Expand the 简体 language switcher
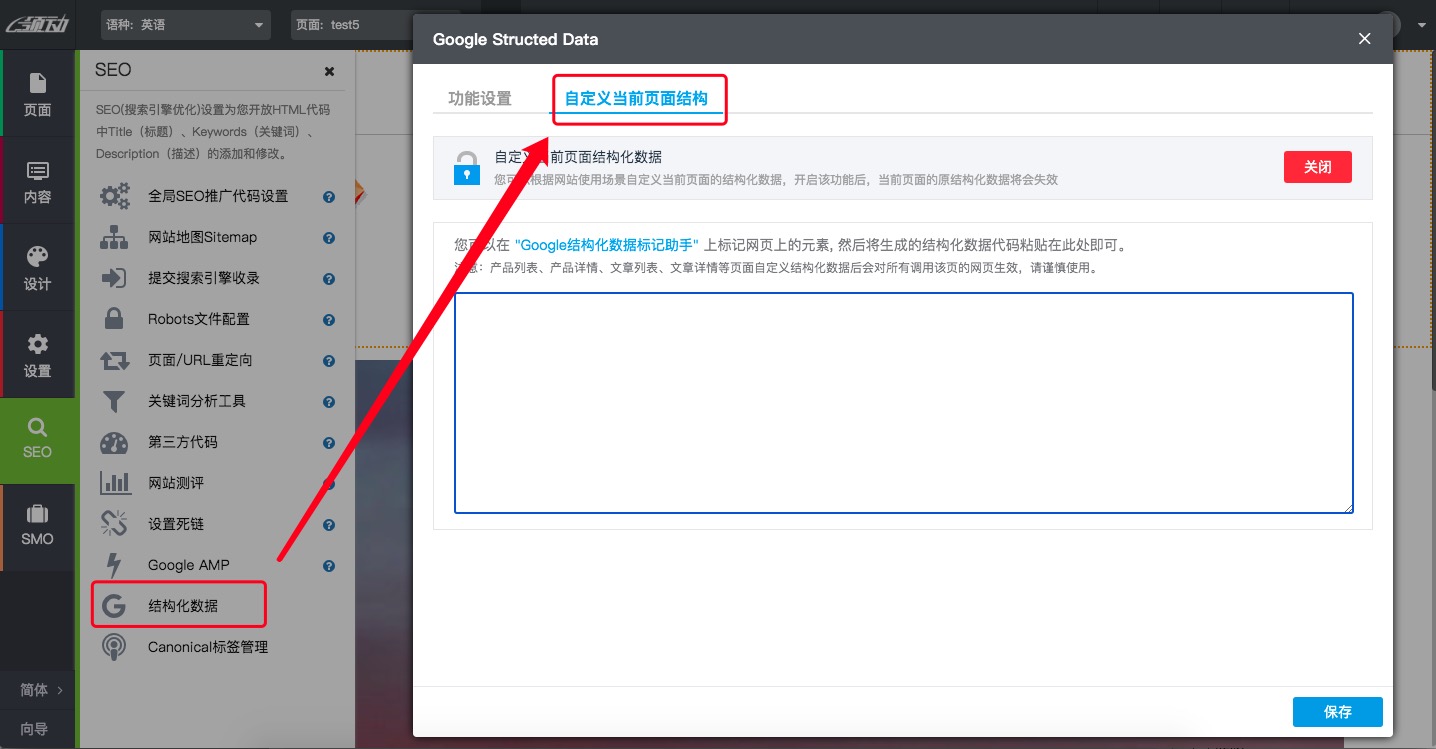 (37, 690)
